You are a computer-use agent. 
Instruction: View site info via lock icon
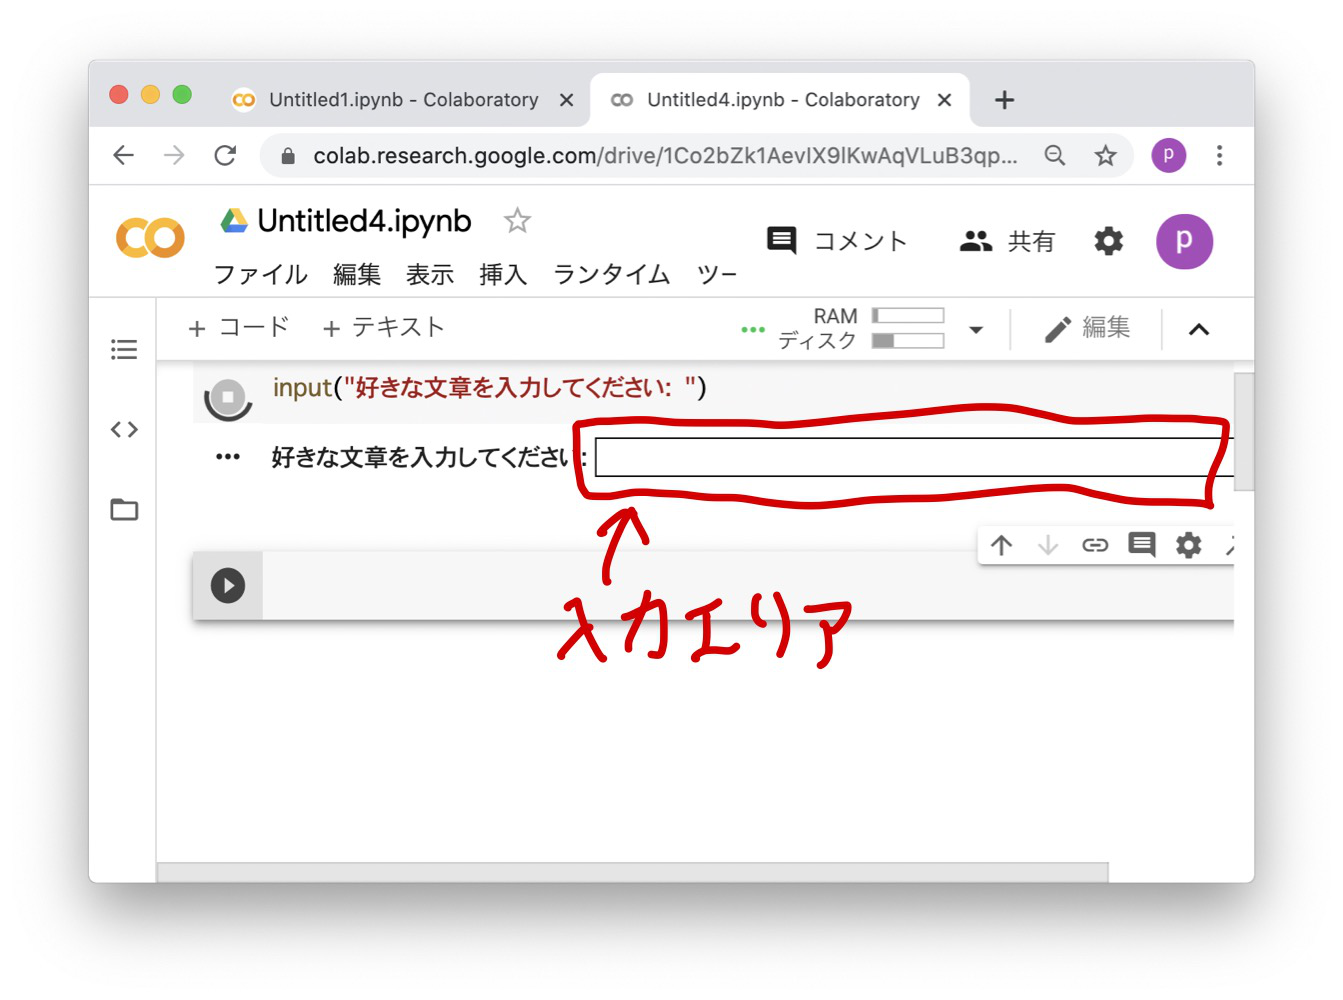point(288,156)
